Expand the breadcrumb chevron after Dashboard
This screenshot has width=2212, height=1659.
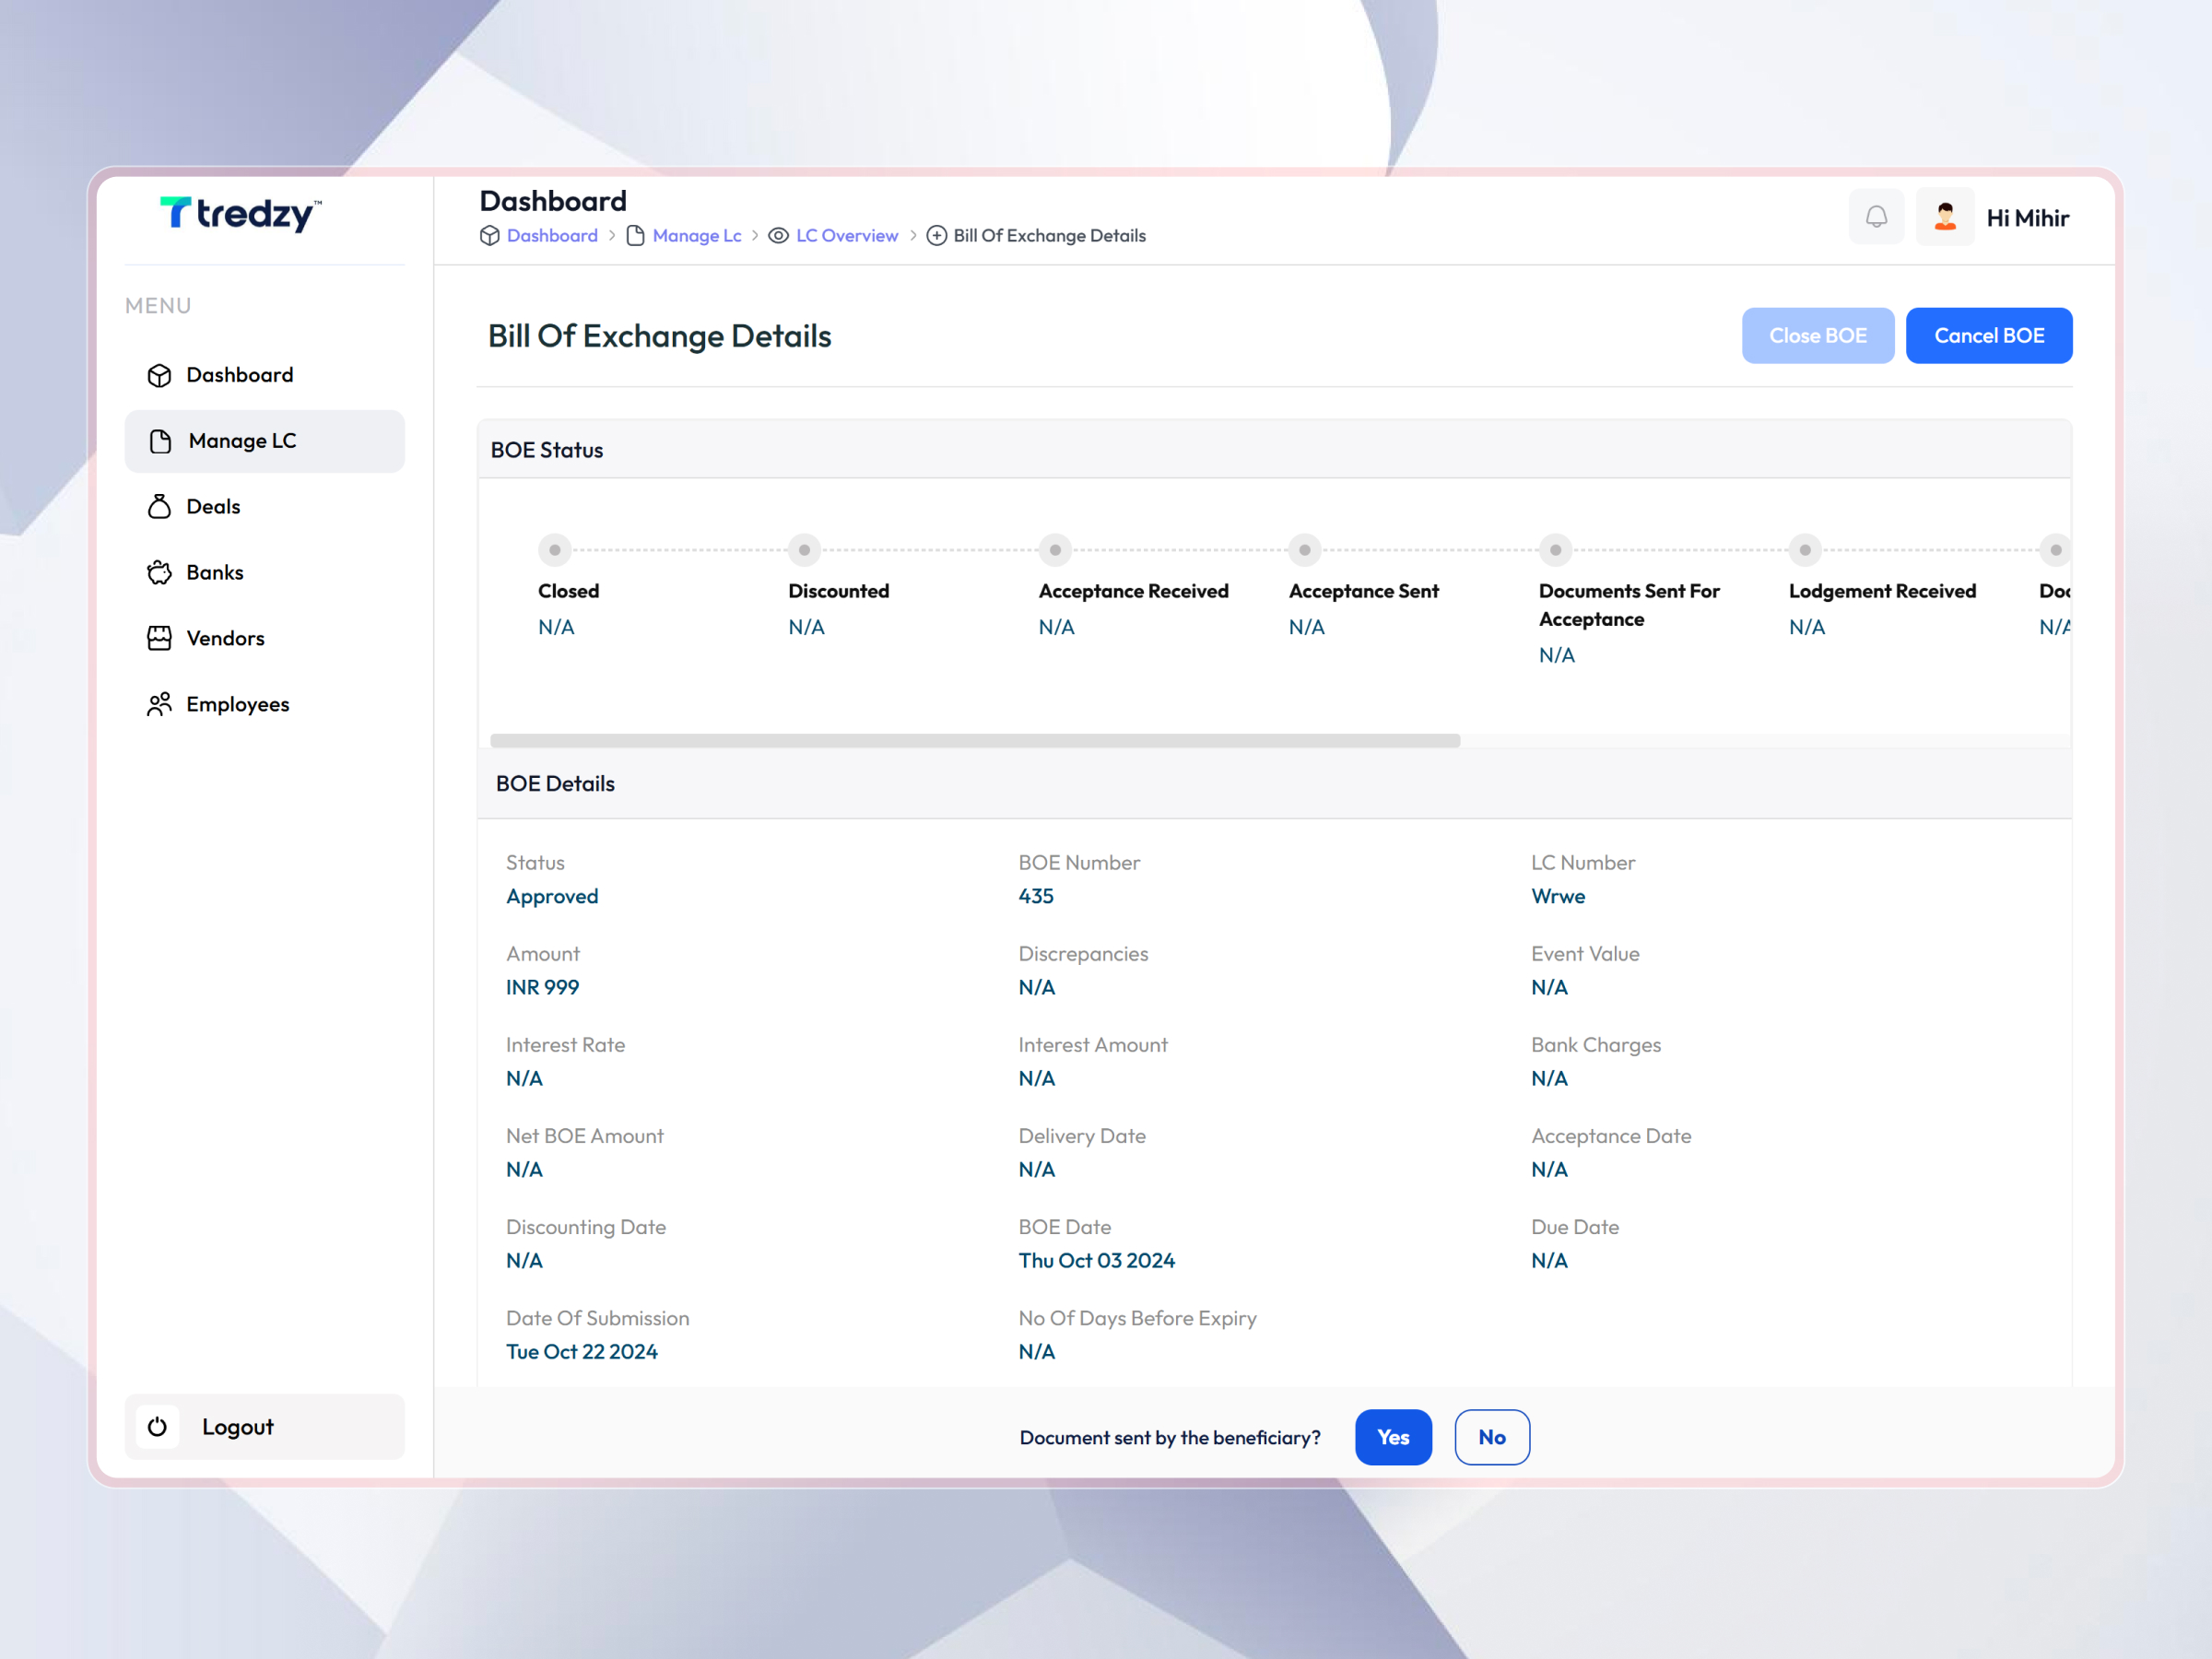(x=615, y=235)
